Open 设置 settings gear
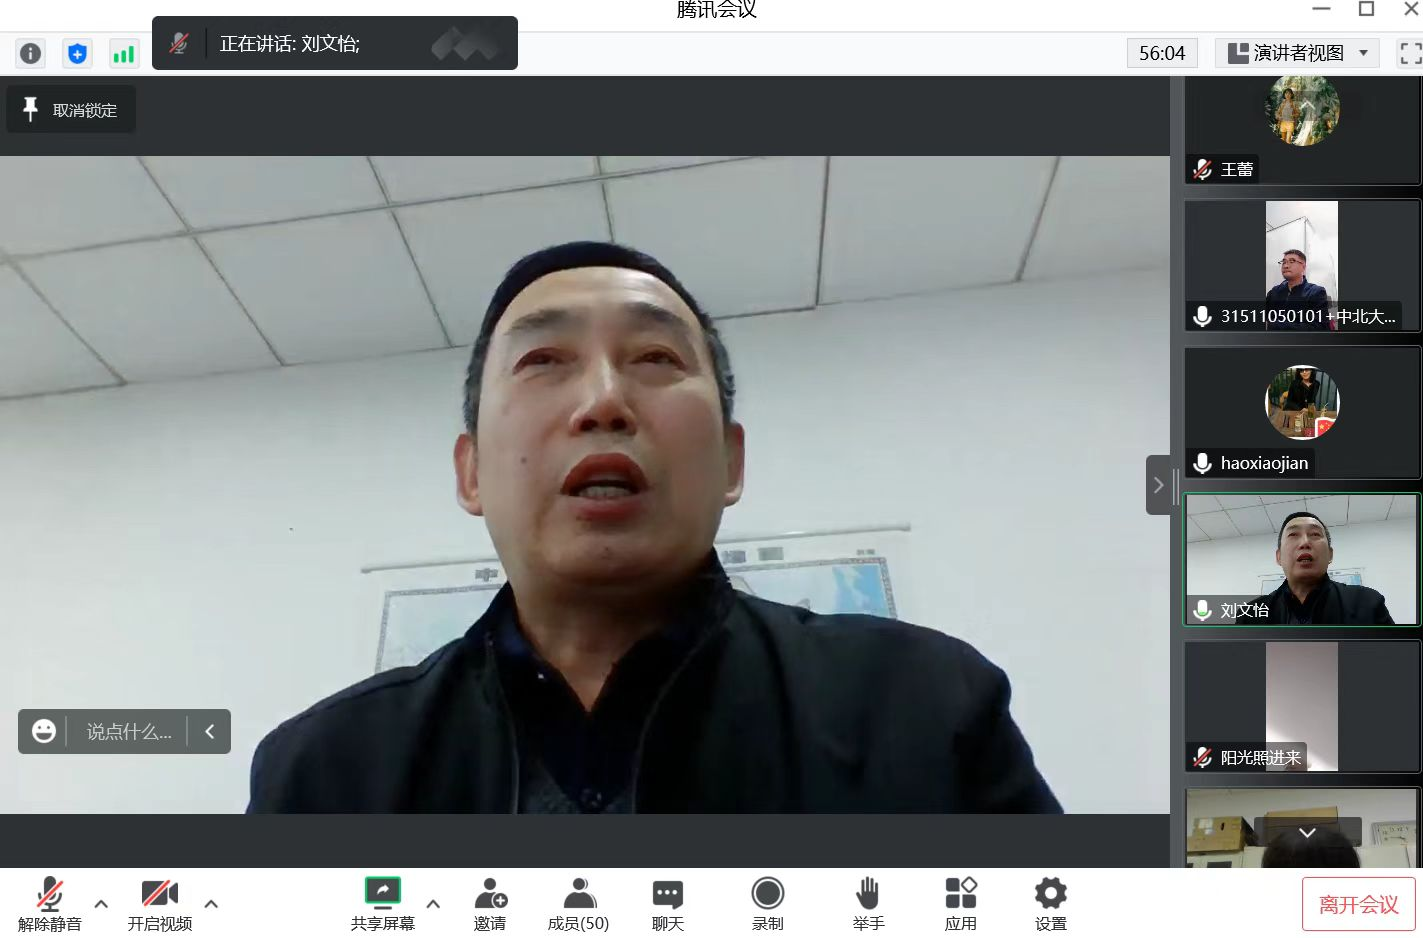Screen dimensions: 1423x938 coord(1050,903)
